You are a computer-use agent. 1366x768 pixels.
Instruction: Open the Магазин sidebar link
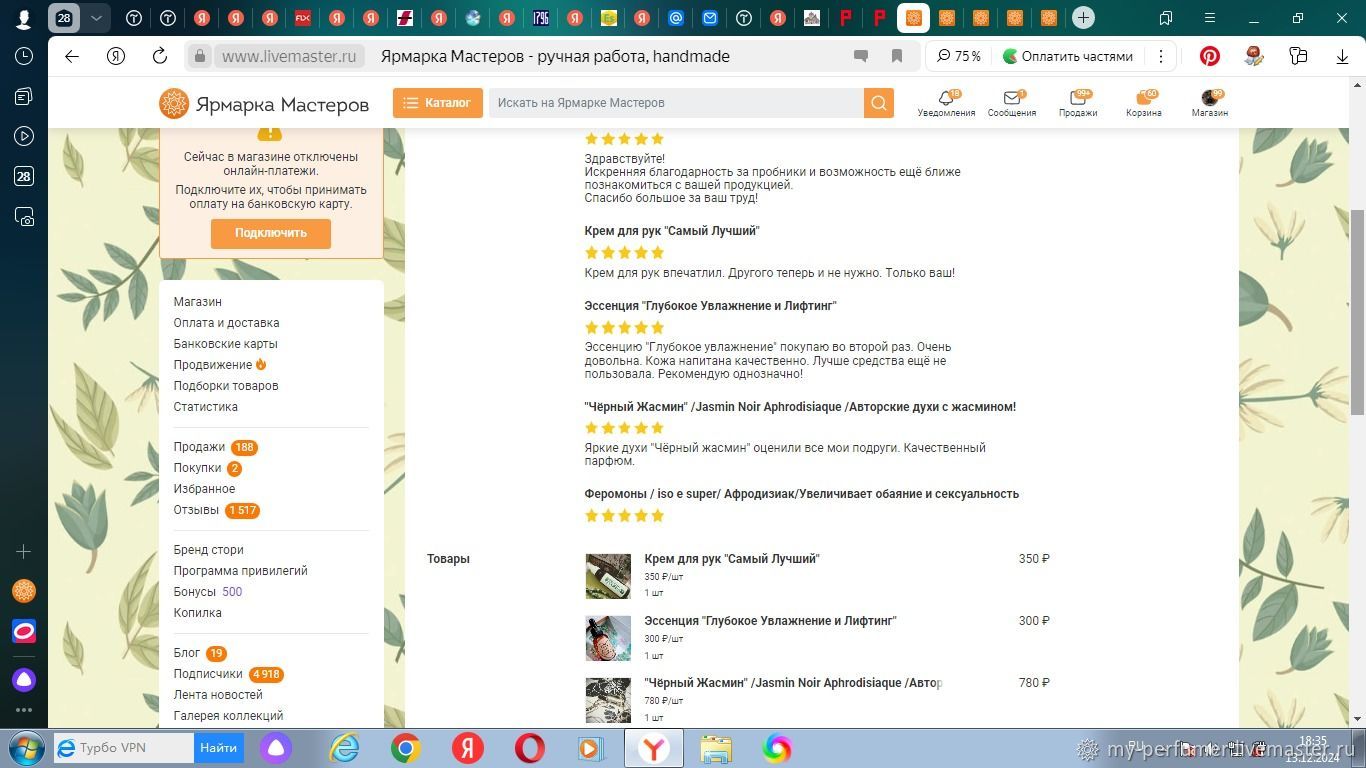click(198, 302)
